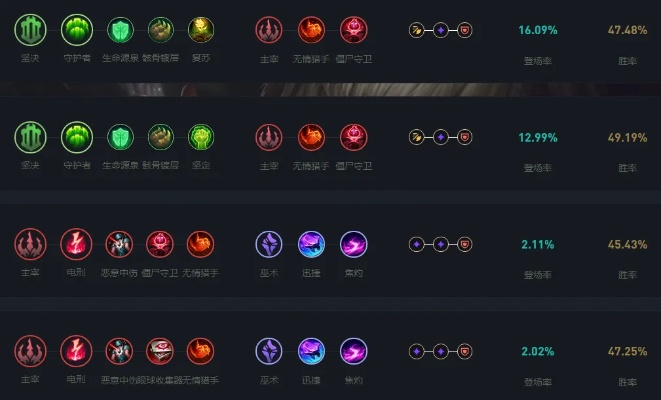Select 电刑 keystone in the 2.11% row
This screenshot has width=661, height=400.
point(77,244)
